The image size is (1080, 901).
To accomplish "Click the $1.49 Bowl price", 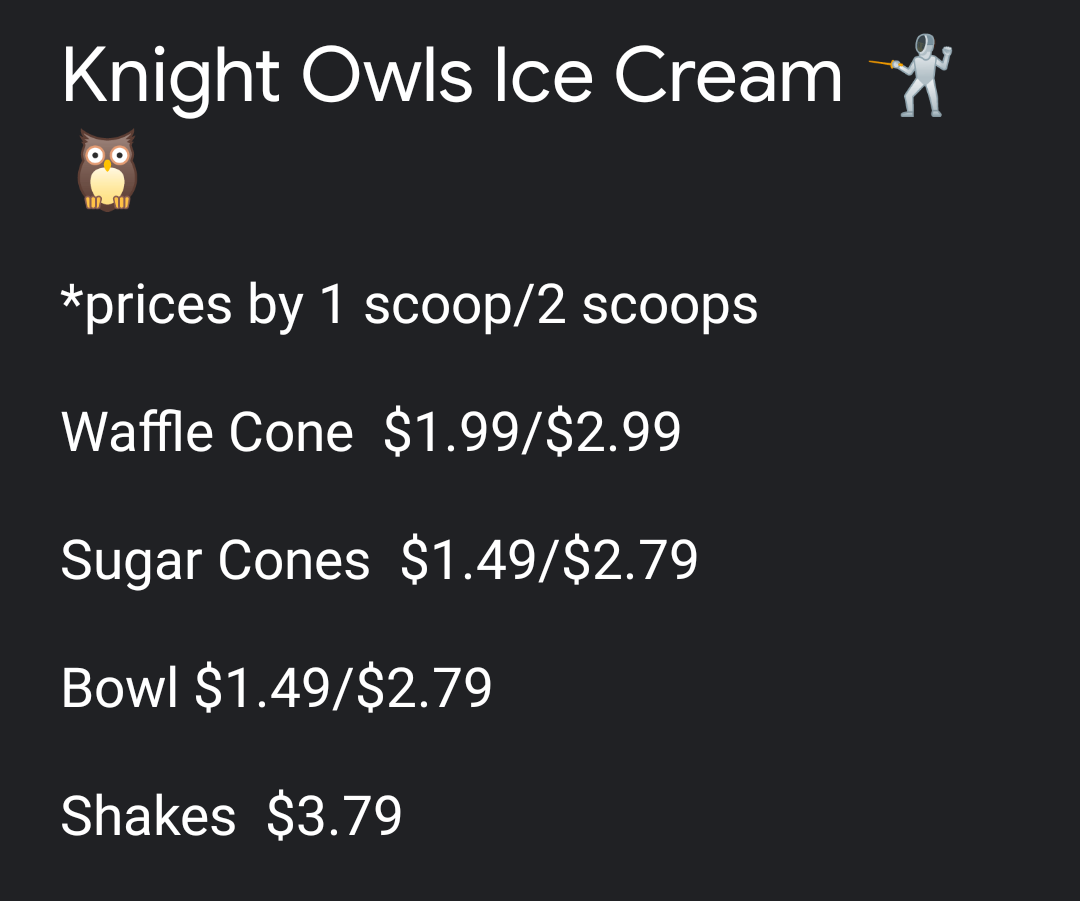I will [x=263, y=688].
